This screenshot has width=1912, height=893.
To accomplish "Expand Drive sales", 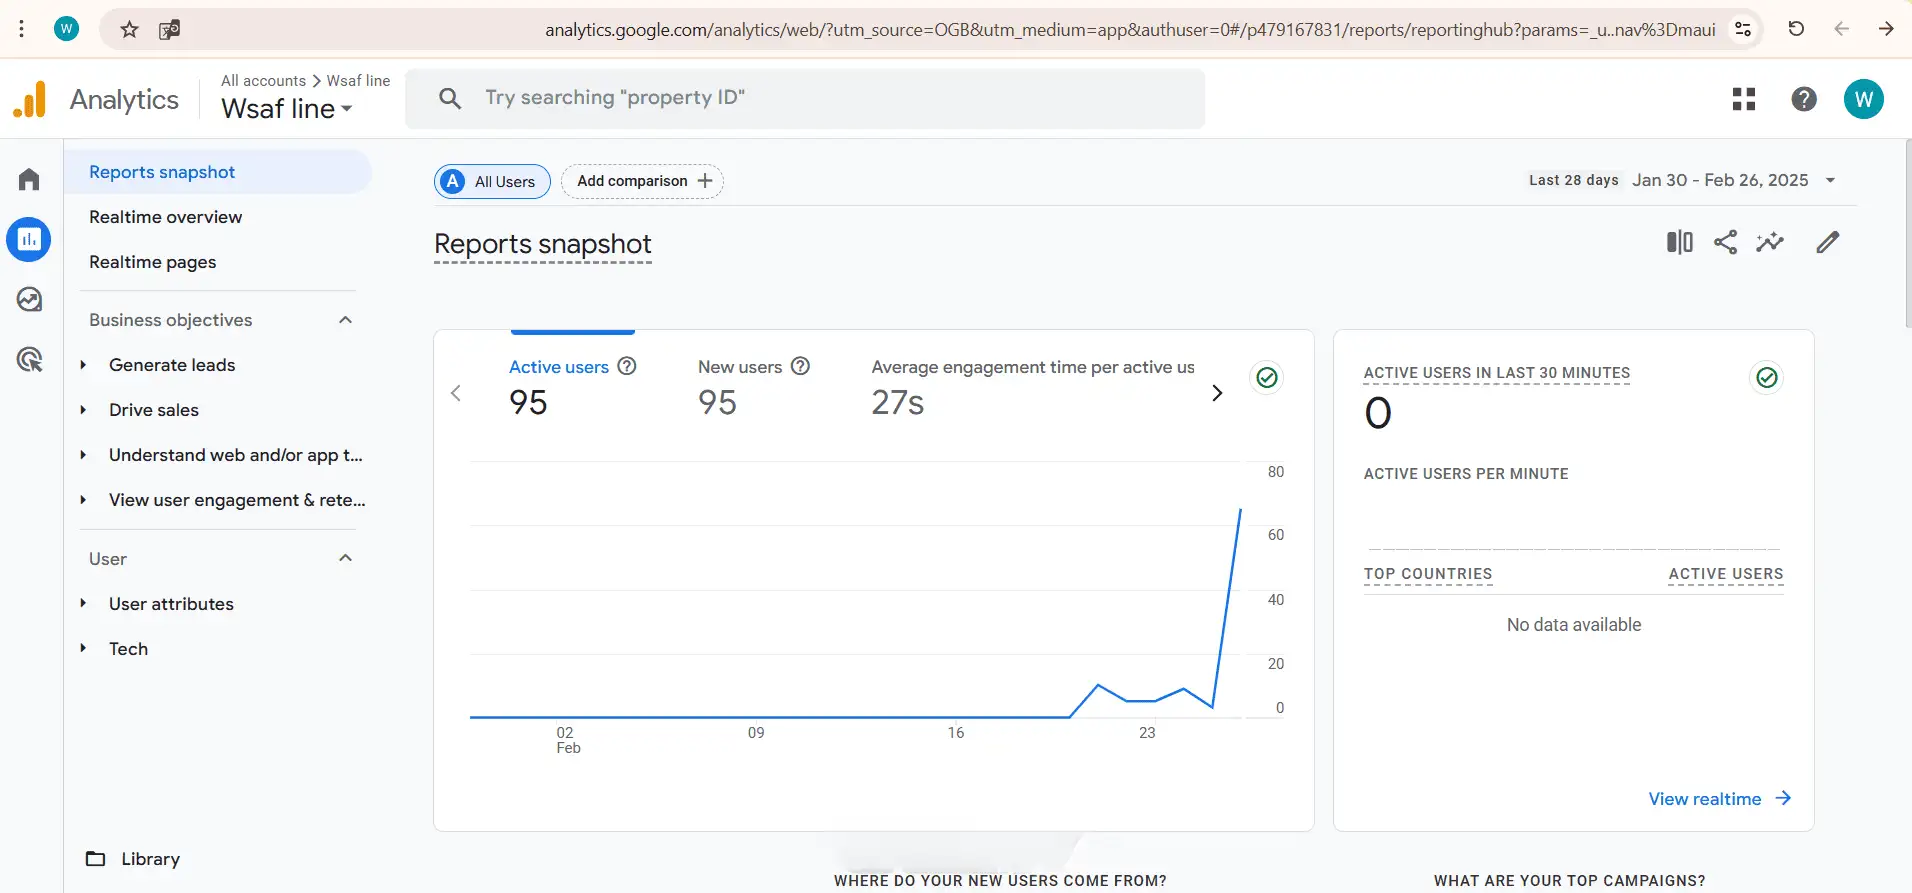I will [x=83, y=410].
